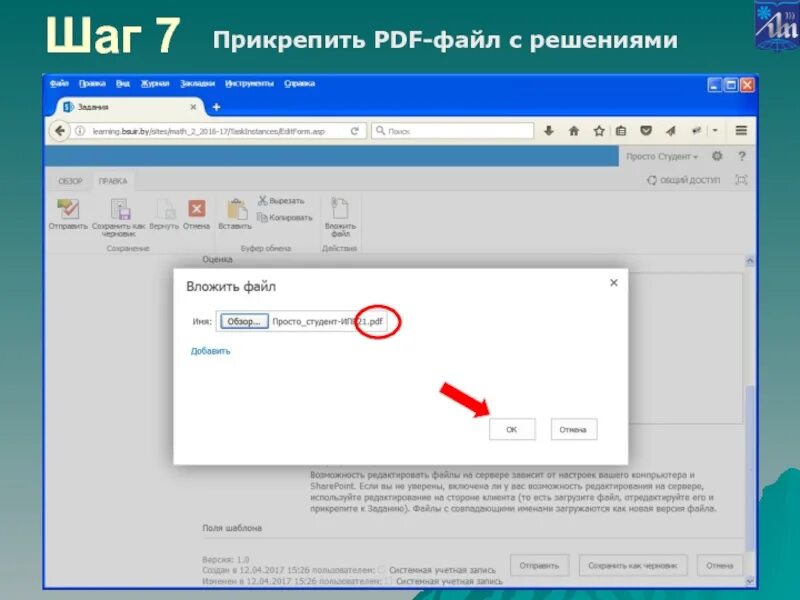Click the Копировать copy icon
This screenshot has width=800, height=600.
[x=284, y=217]
